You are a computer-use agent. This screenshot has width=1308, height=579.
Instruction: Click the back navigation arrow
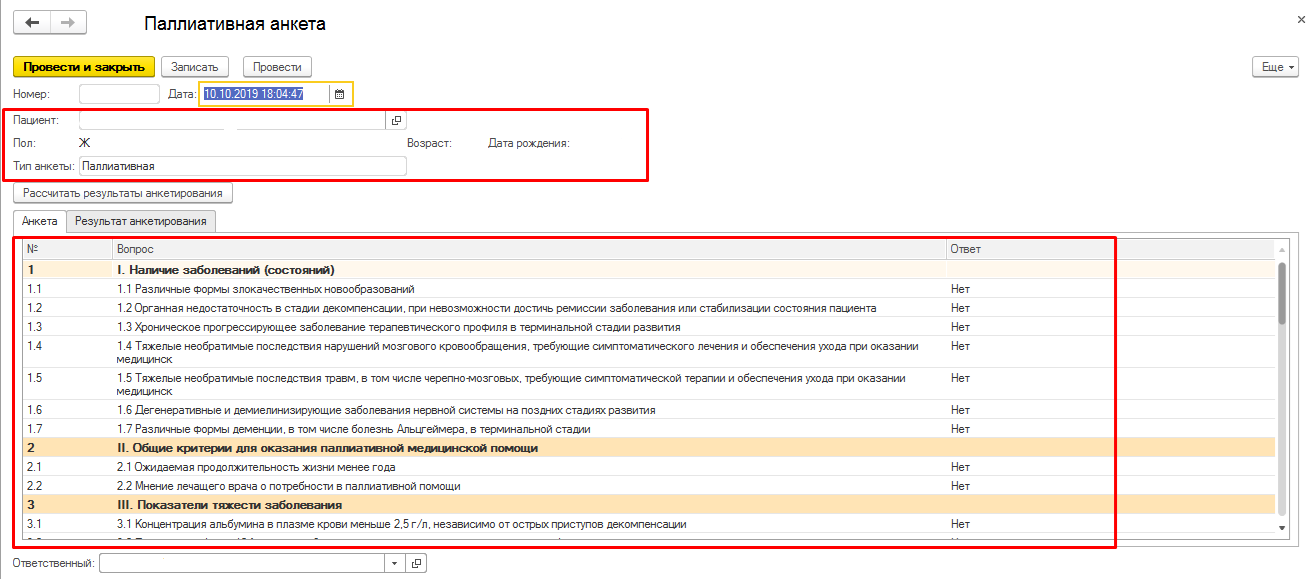(x=32, y=22)
